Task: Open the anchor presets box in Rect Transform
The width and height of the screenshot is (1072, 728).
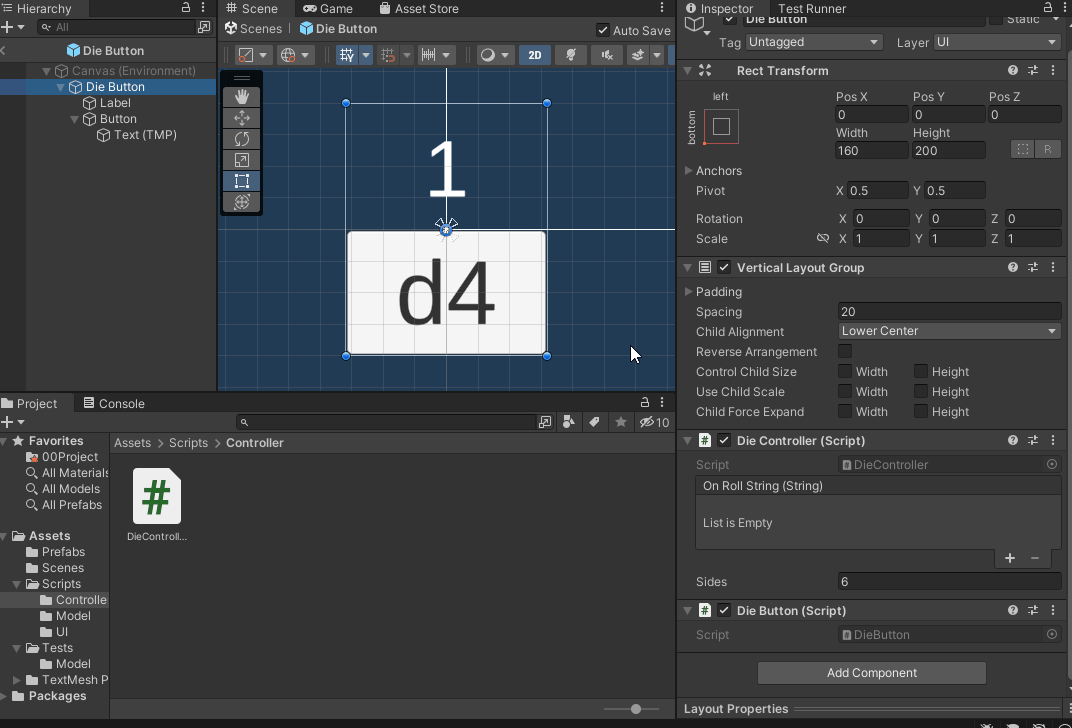Action: tap(721, 126)
